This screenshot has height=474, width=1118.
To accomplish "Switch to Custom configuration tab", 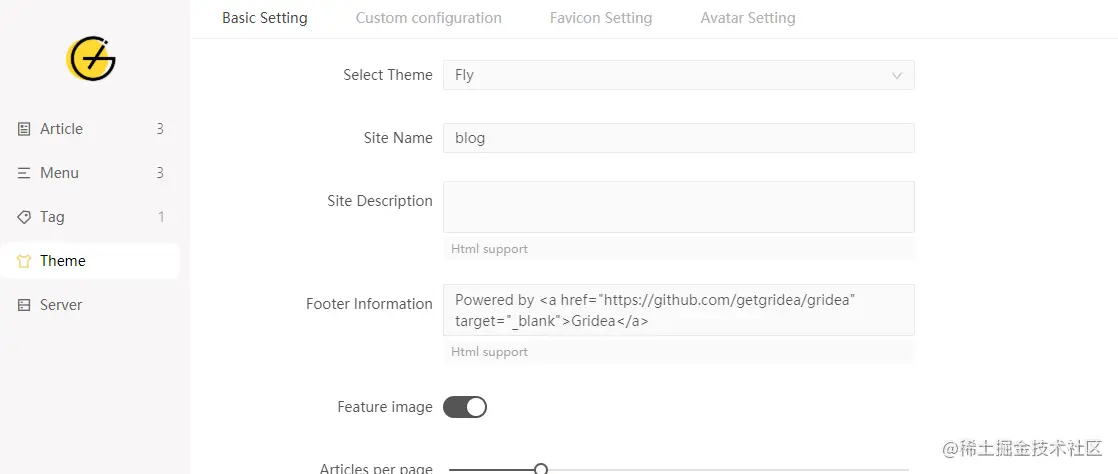I will click(429, 18).
